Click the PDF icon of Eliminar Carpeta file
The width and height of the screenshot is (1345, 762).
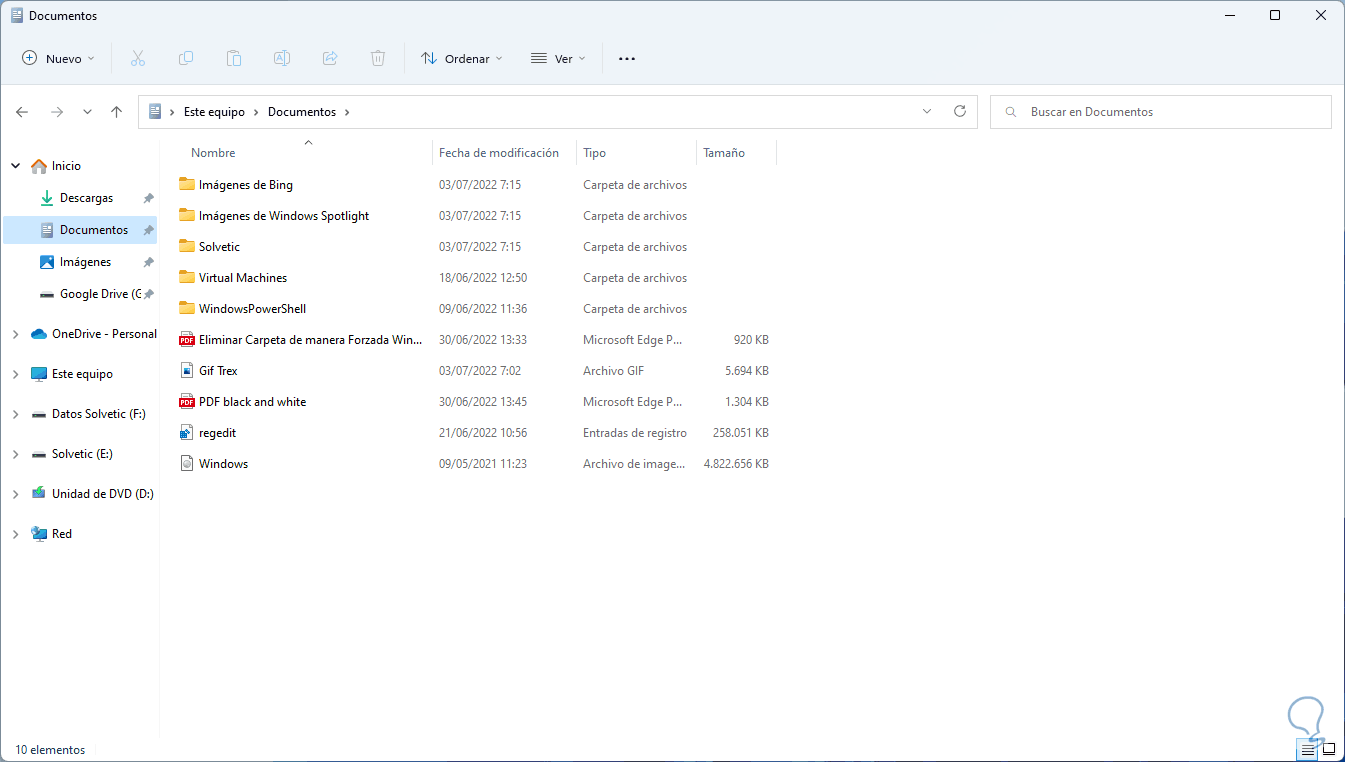coord(186,340)
